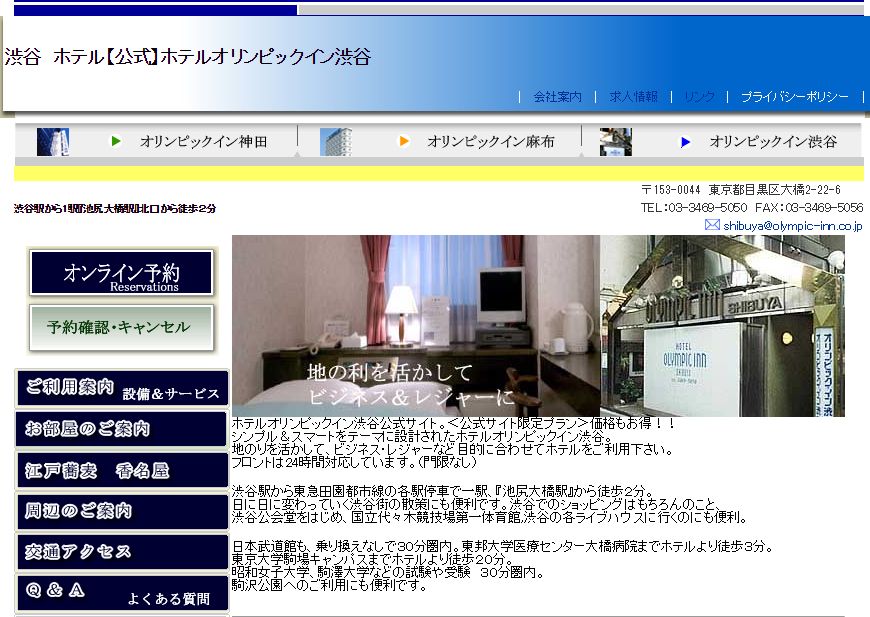Viewport: 870px width, 617px height.
Task: Open the プライバシーポリシー link
Action: 795,97
